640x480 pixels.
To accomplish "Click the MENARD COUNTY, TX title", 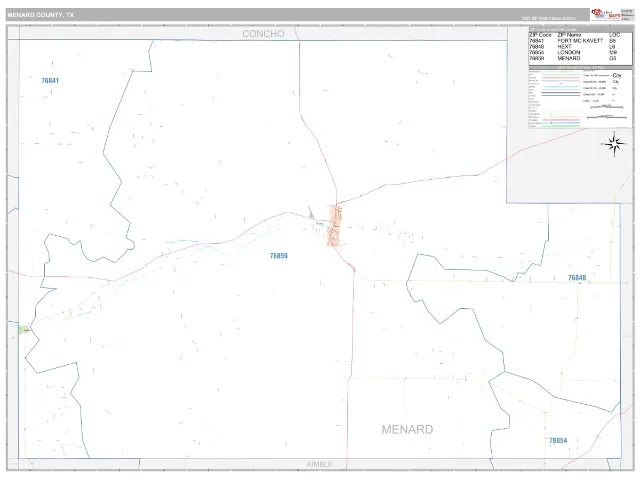I will 41,15.
